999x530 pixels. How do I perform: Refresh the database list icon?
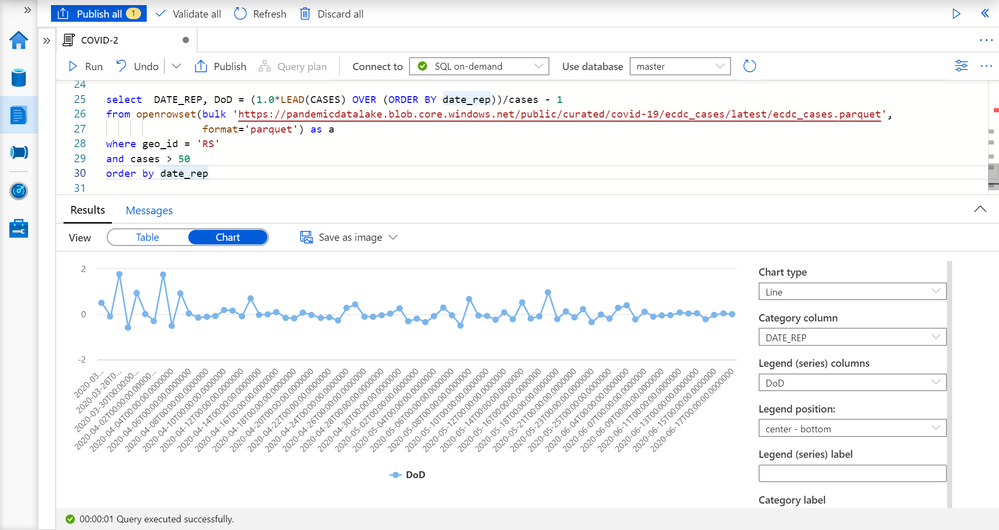point(749,66)
